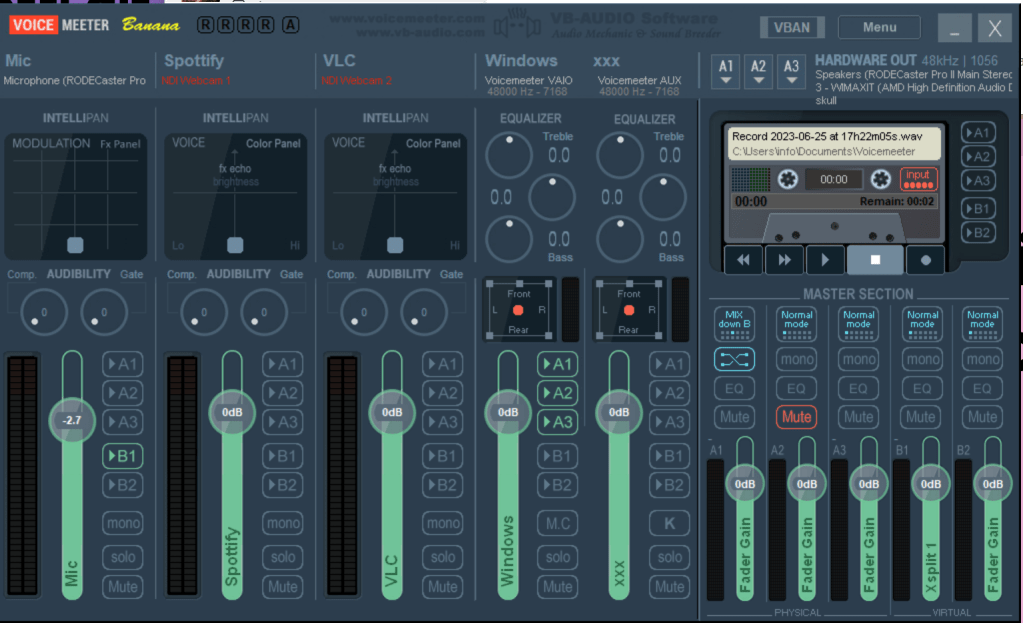Image resolution: width=1023 pixels, height=623 pixels.
Task: Click xxx Front/Rear pan dot
Action: click(629, 311)
